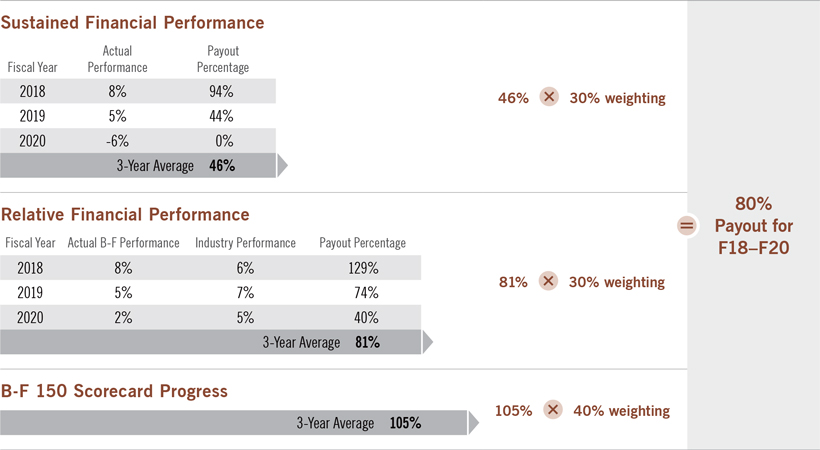Select the Relative Financial Performance heading
Image resolution: width=820 pixels, height=450 pixels.
tap(125, 214)
